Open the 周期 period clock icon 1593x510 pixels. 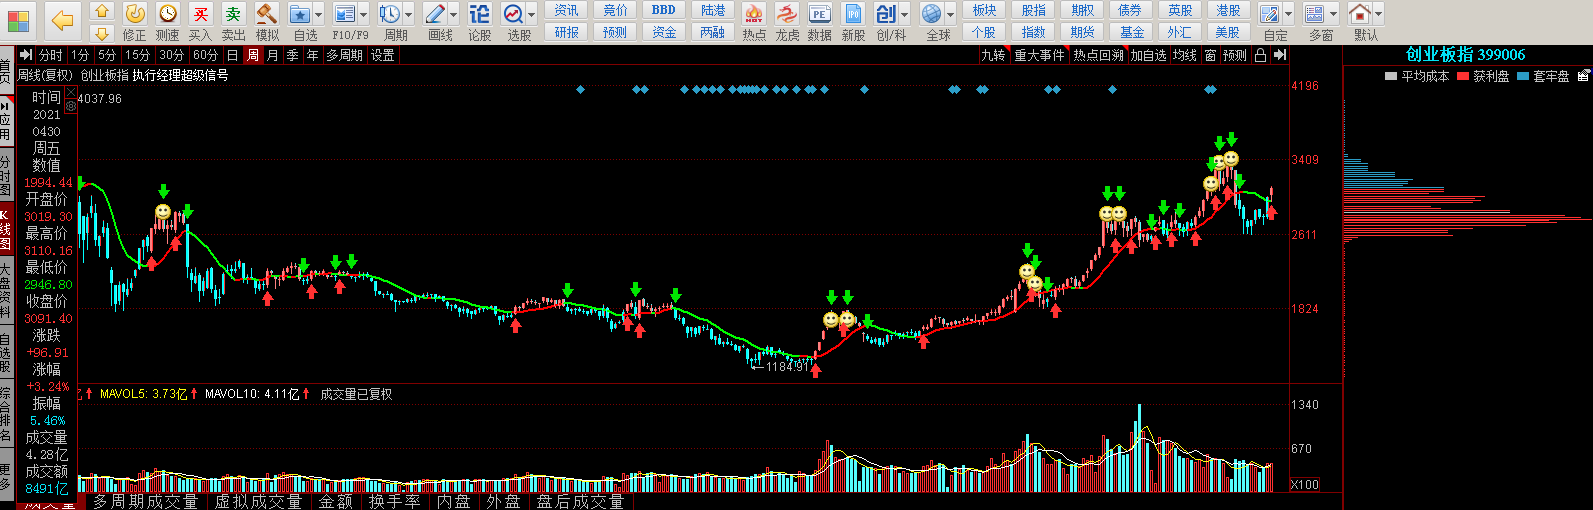coord(389,13)
